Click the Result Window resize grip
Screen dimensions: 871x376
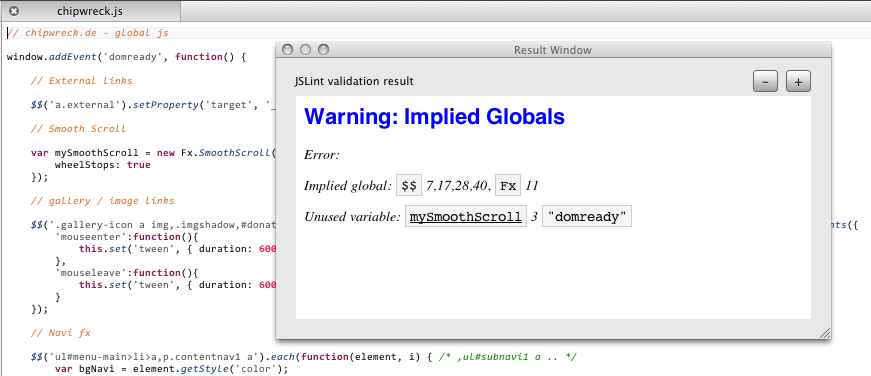[825, 333]
